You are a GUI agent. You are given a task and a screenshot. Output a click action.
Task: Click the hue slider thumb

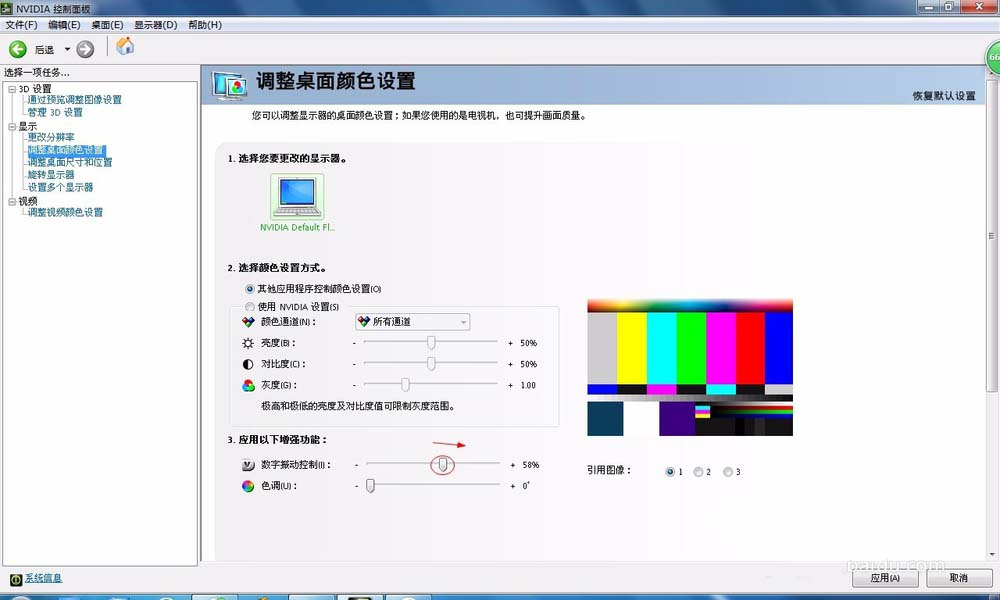[x=370, y=486]
